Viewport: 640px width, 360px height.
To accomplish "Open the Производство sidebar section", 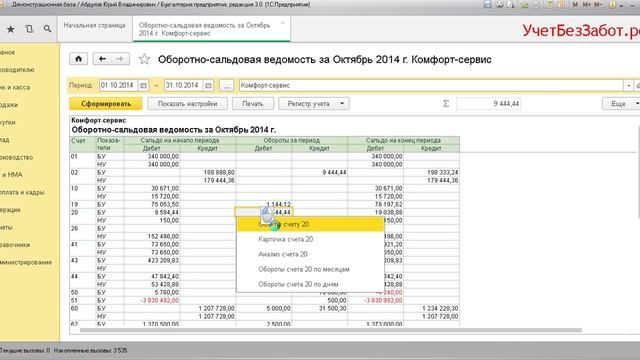I will click(16, 157).
